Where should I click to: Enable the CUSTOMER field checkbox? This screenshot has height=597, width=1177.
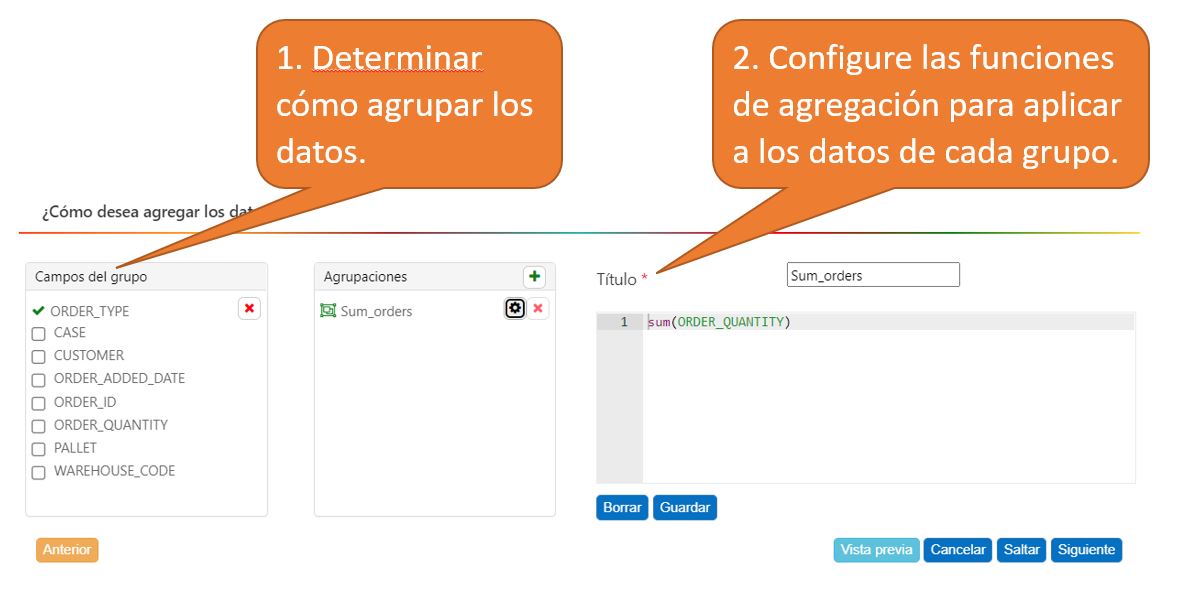tap(39, 357)
